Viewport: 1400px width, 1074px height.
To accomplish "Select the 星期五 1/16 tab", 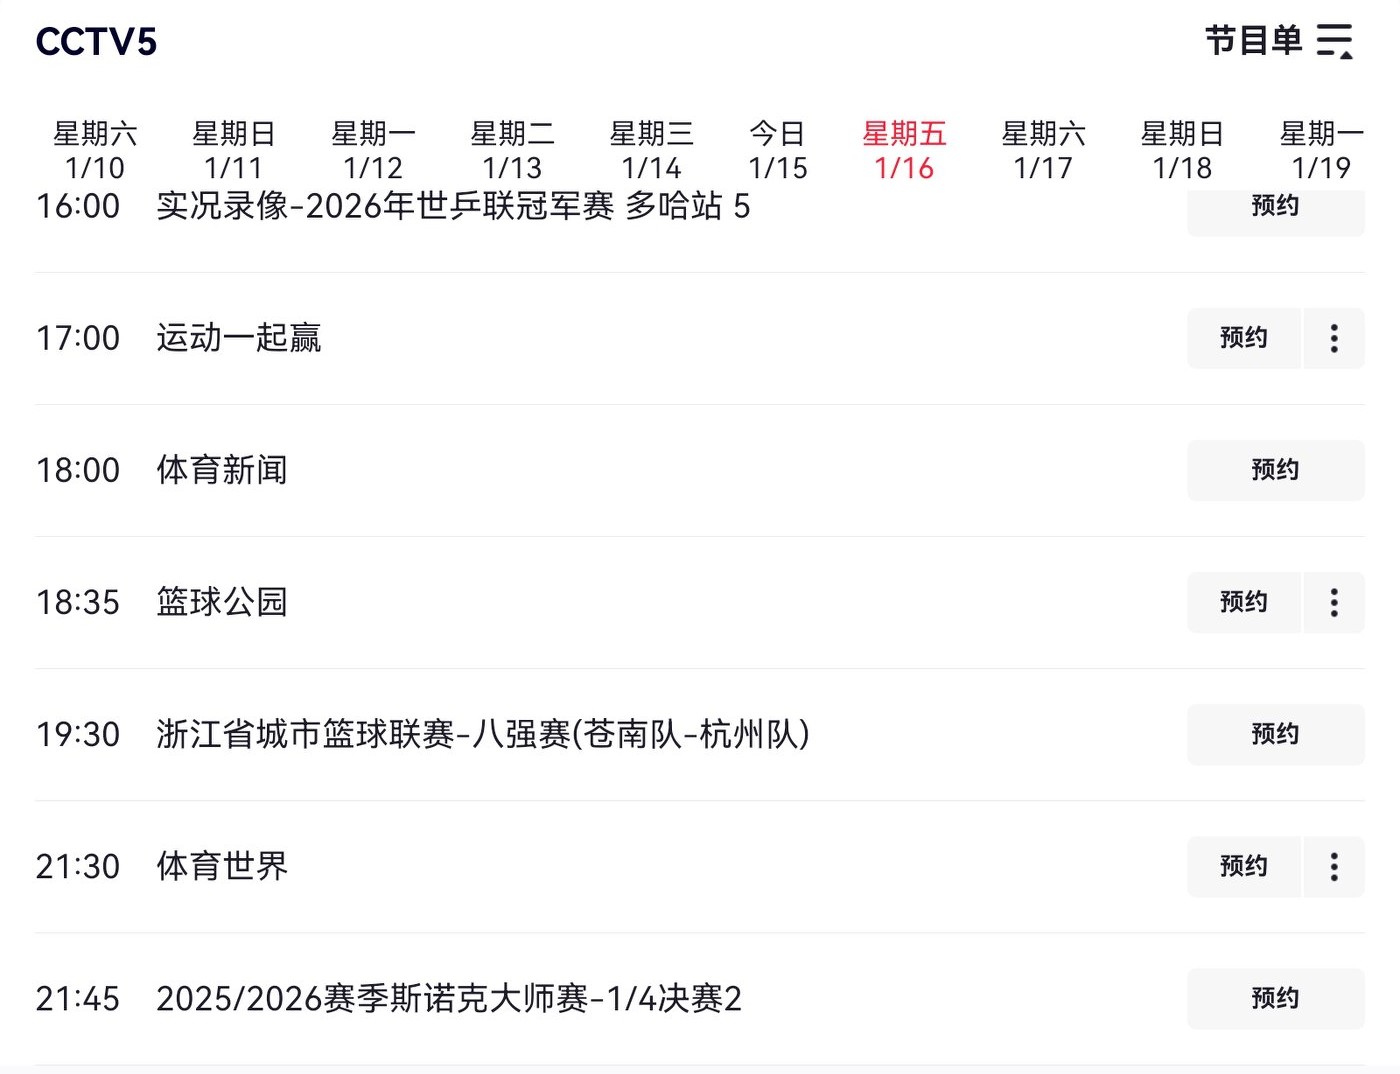I will pos(904,150).
